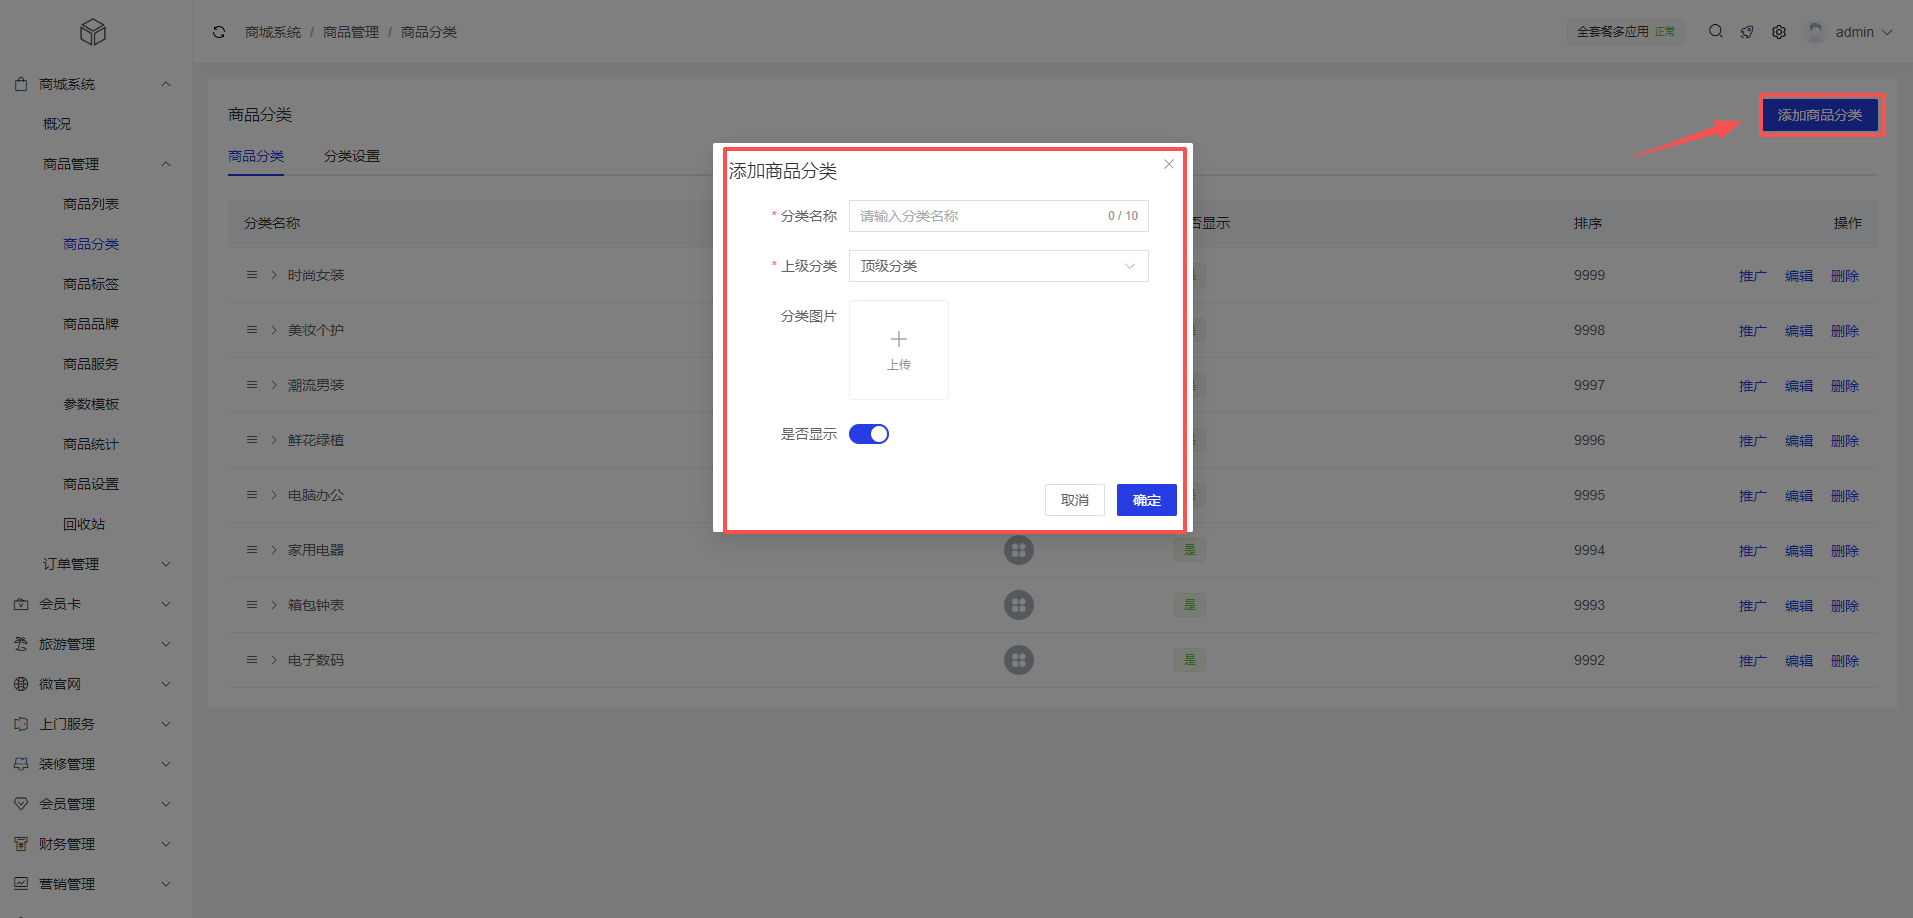The image size is (1913, 918).
Task: Click the refresh icon beside the breadcrumb
Action: (x=219, y=32)
